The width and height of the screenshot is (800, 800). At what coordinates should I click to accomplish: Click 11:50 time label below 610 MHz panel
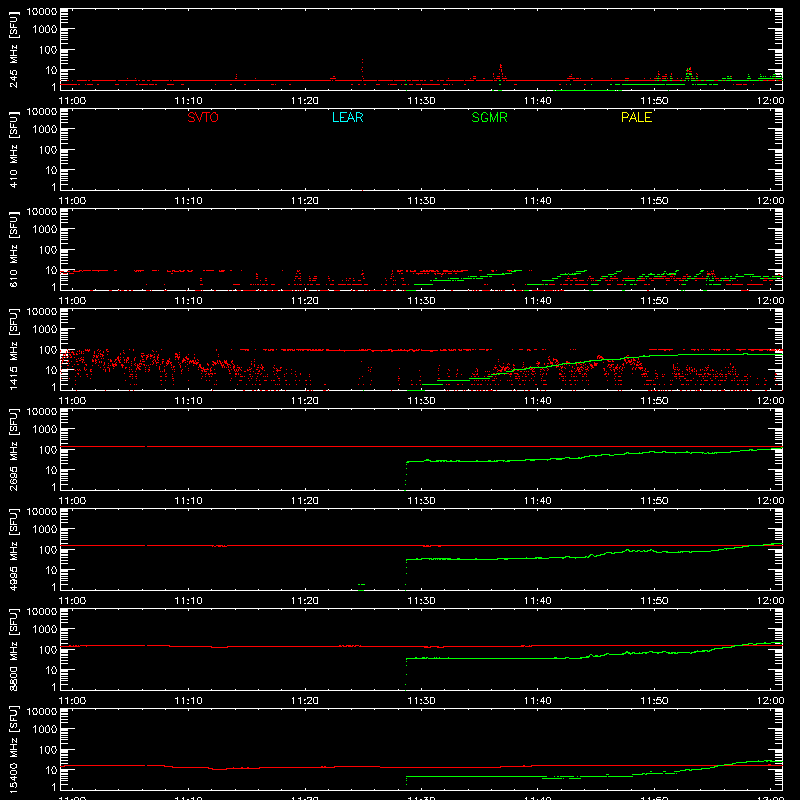tap(654, 301)
